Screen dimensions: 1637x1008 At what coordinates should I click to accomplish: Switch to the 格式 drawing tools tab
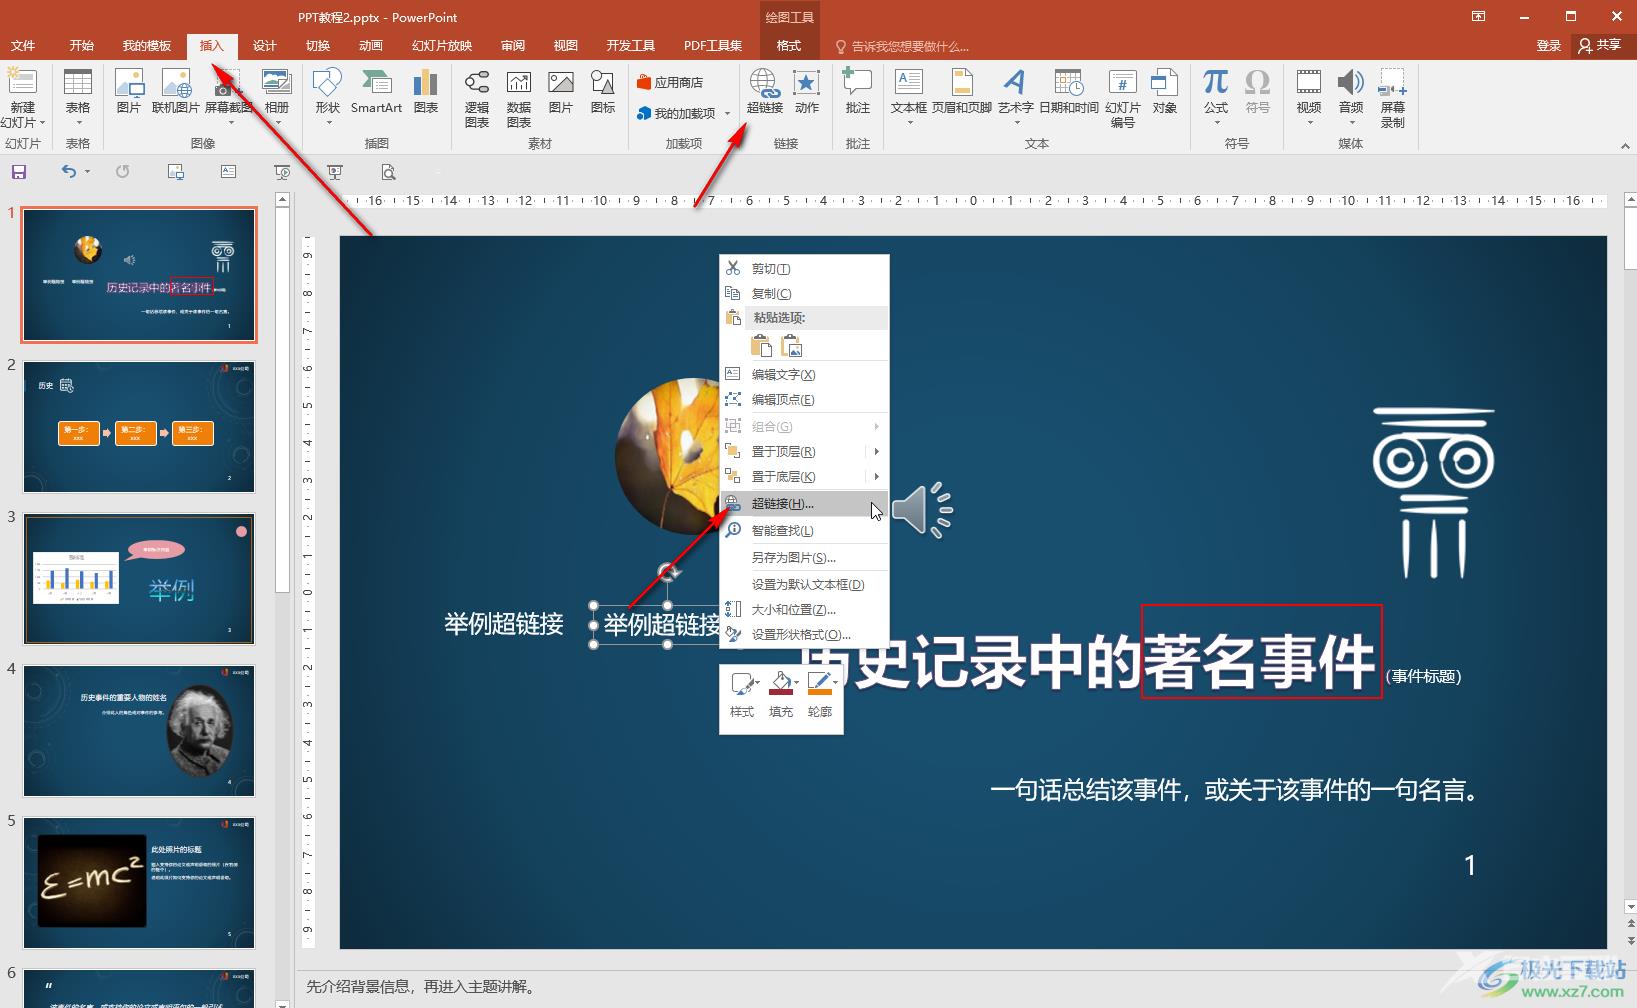point(789,46)
